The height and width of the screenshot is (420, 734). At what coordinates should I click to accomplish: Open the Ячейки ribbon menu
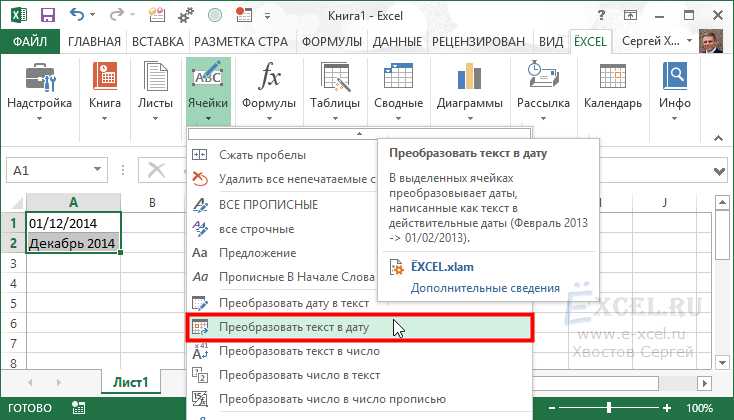coord(208,91)
